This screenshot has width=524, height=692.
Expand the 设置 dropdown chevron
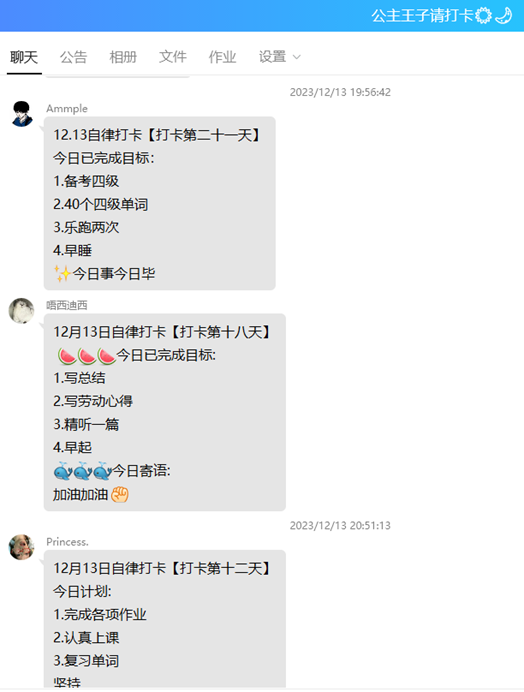(x=297, y=57)
